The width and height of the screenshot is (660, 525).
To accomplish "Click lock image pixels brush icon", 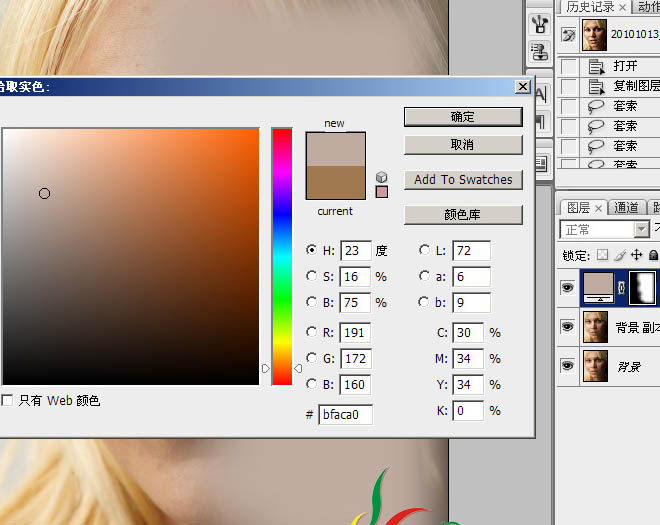I will click(619, 255).
